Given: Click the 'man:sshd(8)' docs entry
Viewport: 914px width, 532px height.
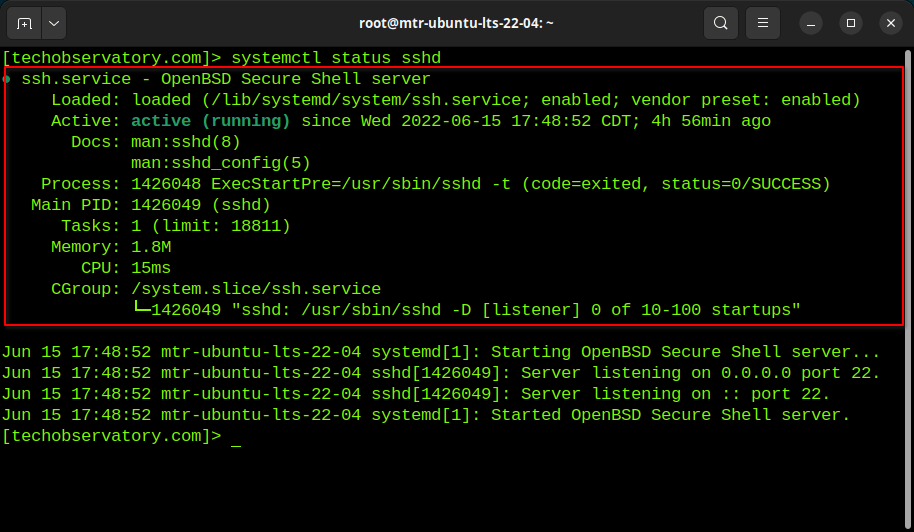Looking at the screenshot, I should [x=185, y=142].
